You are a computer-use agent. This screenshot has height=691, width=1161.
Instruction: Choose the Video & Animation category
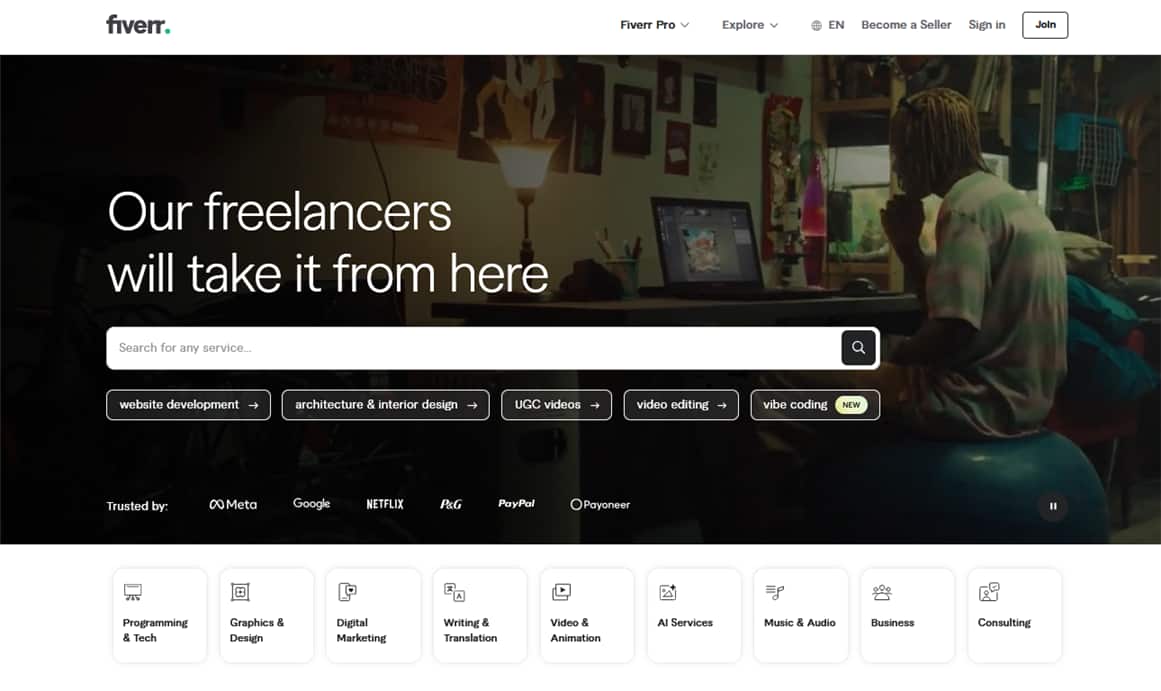click(587, 615)
